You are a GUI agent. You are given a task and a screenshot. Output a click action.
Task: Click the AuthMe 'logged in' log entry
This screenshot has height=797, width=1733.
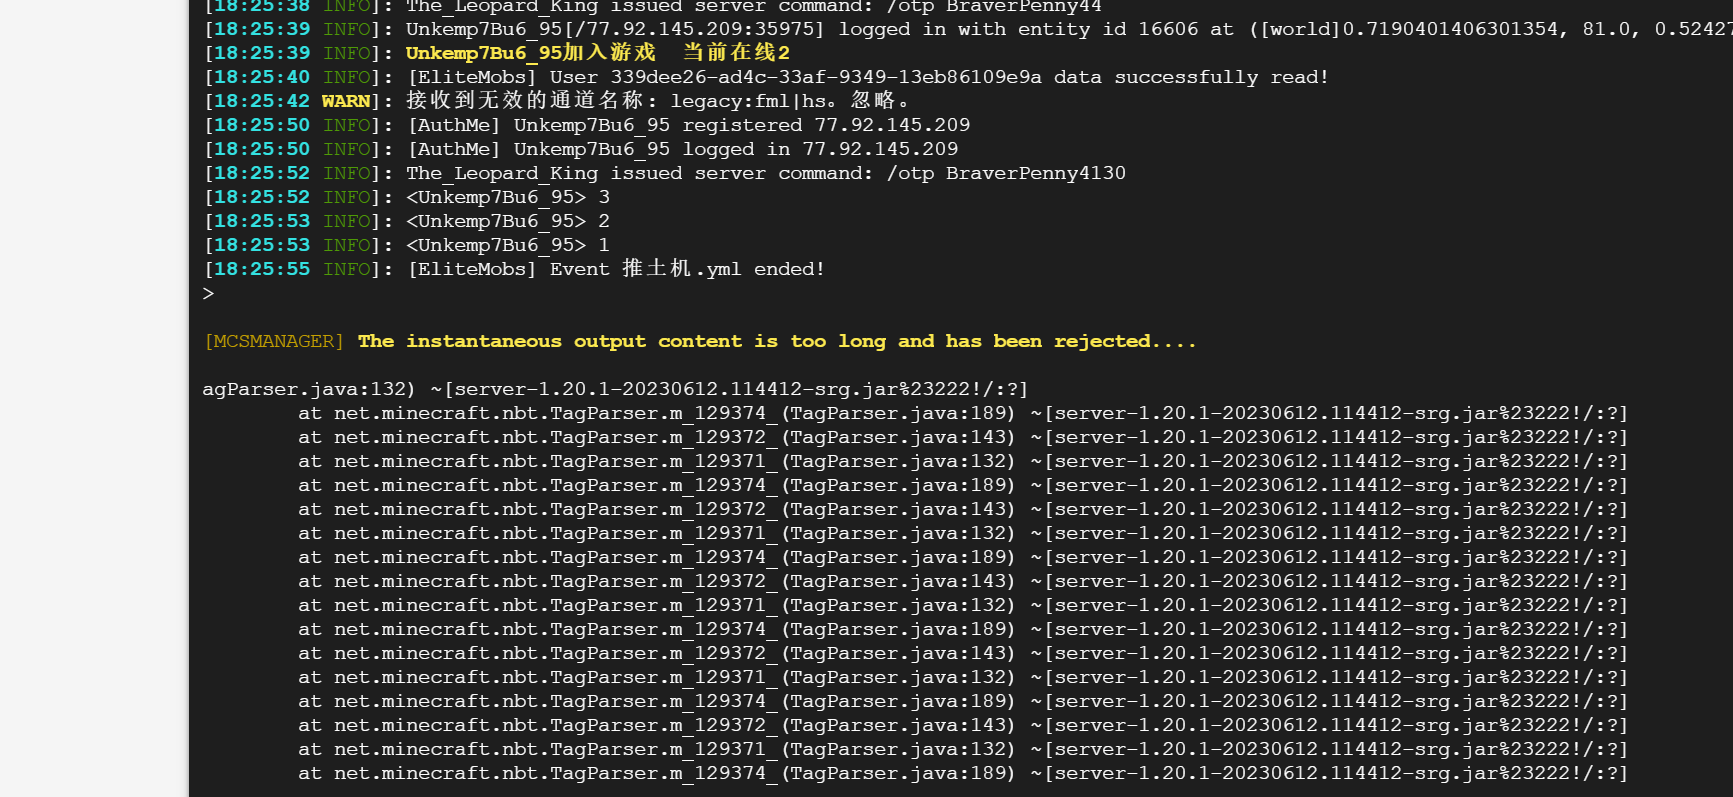pyautogui.click(x=684, y=149)
